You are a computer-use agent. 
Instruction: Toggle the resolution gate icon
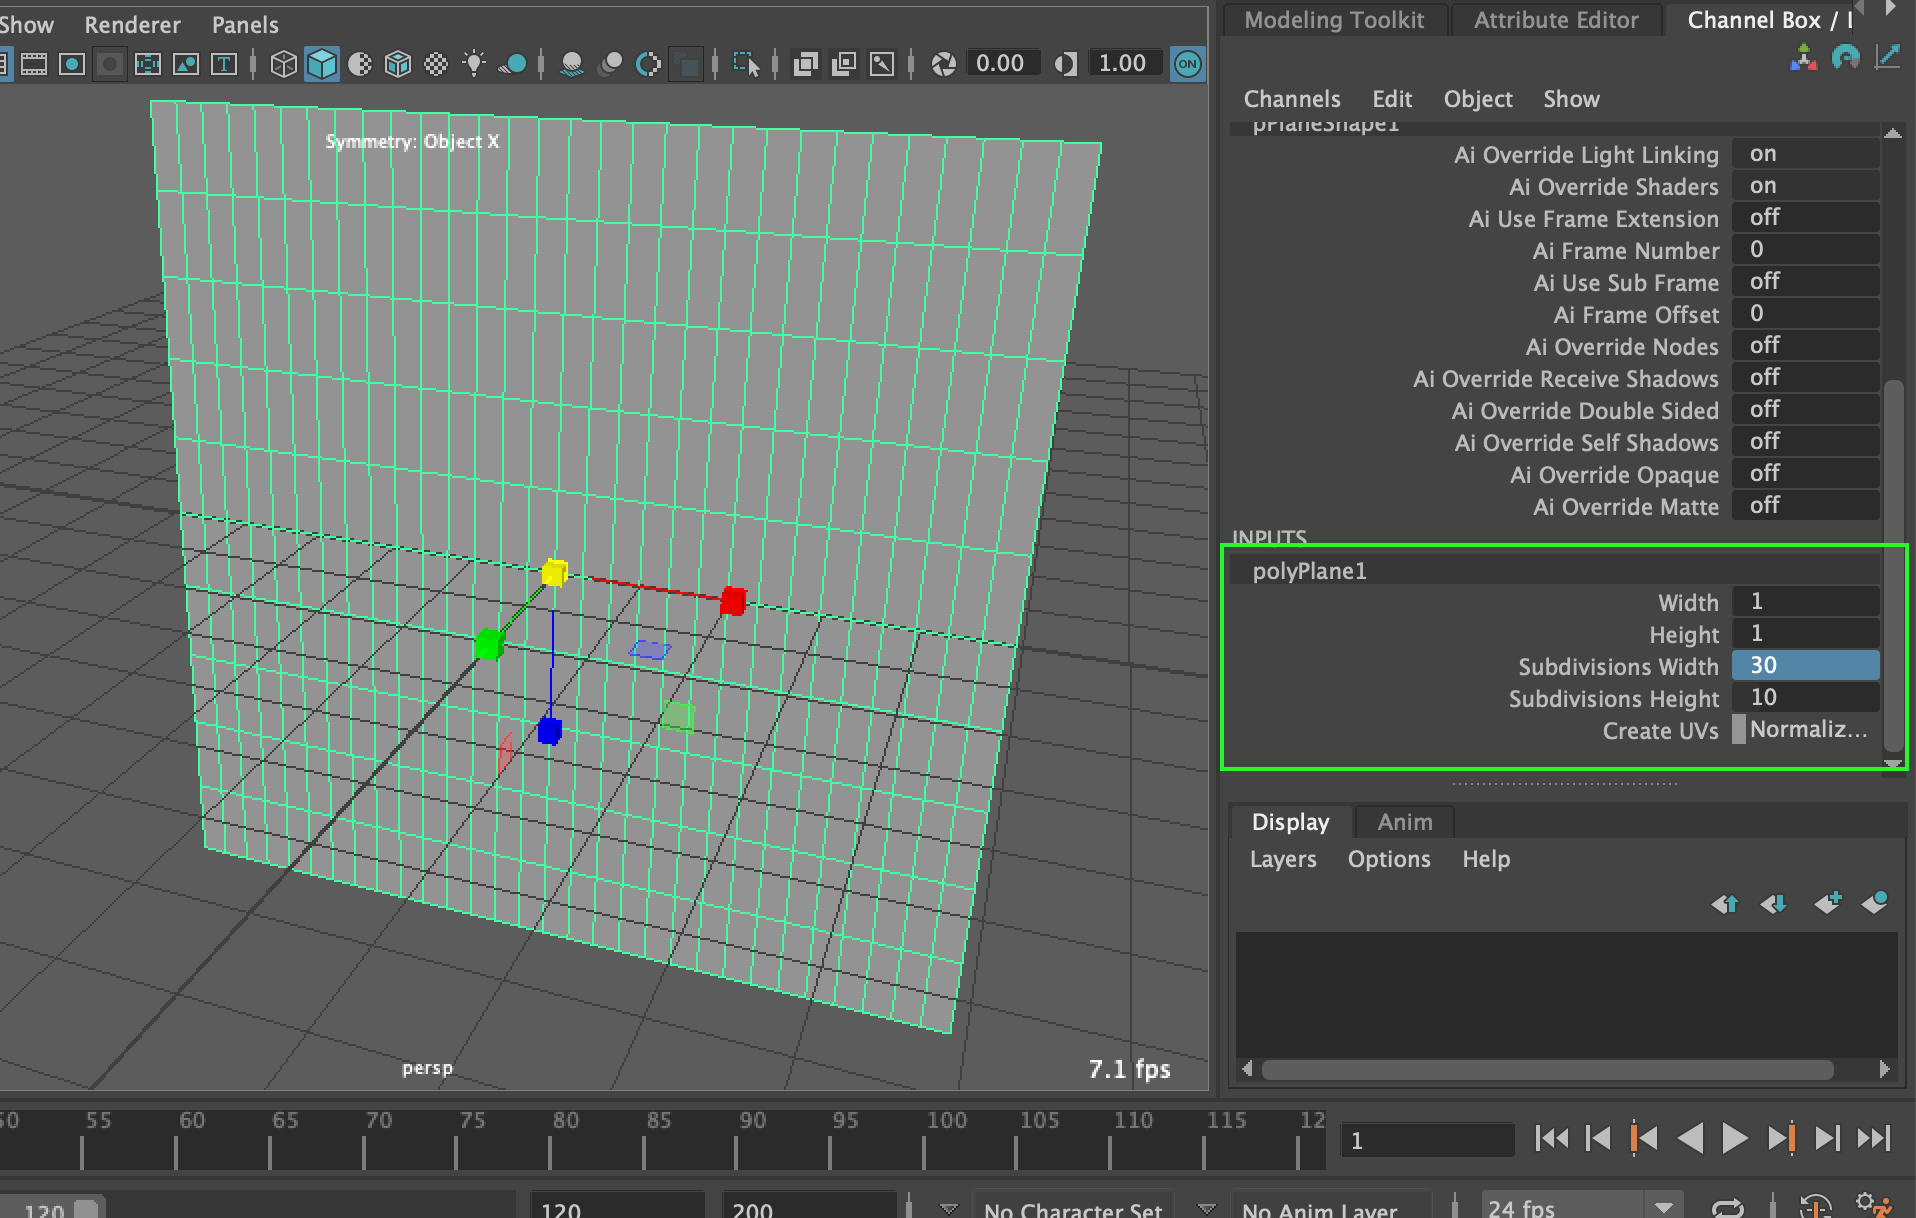click(72, 65)
